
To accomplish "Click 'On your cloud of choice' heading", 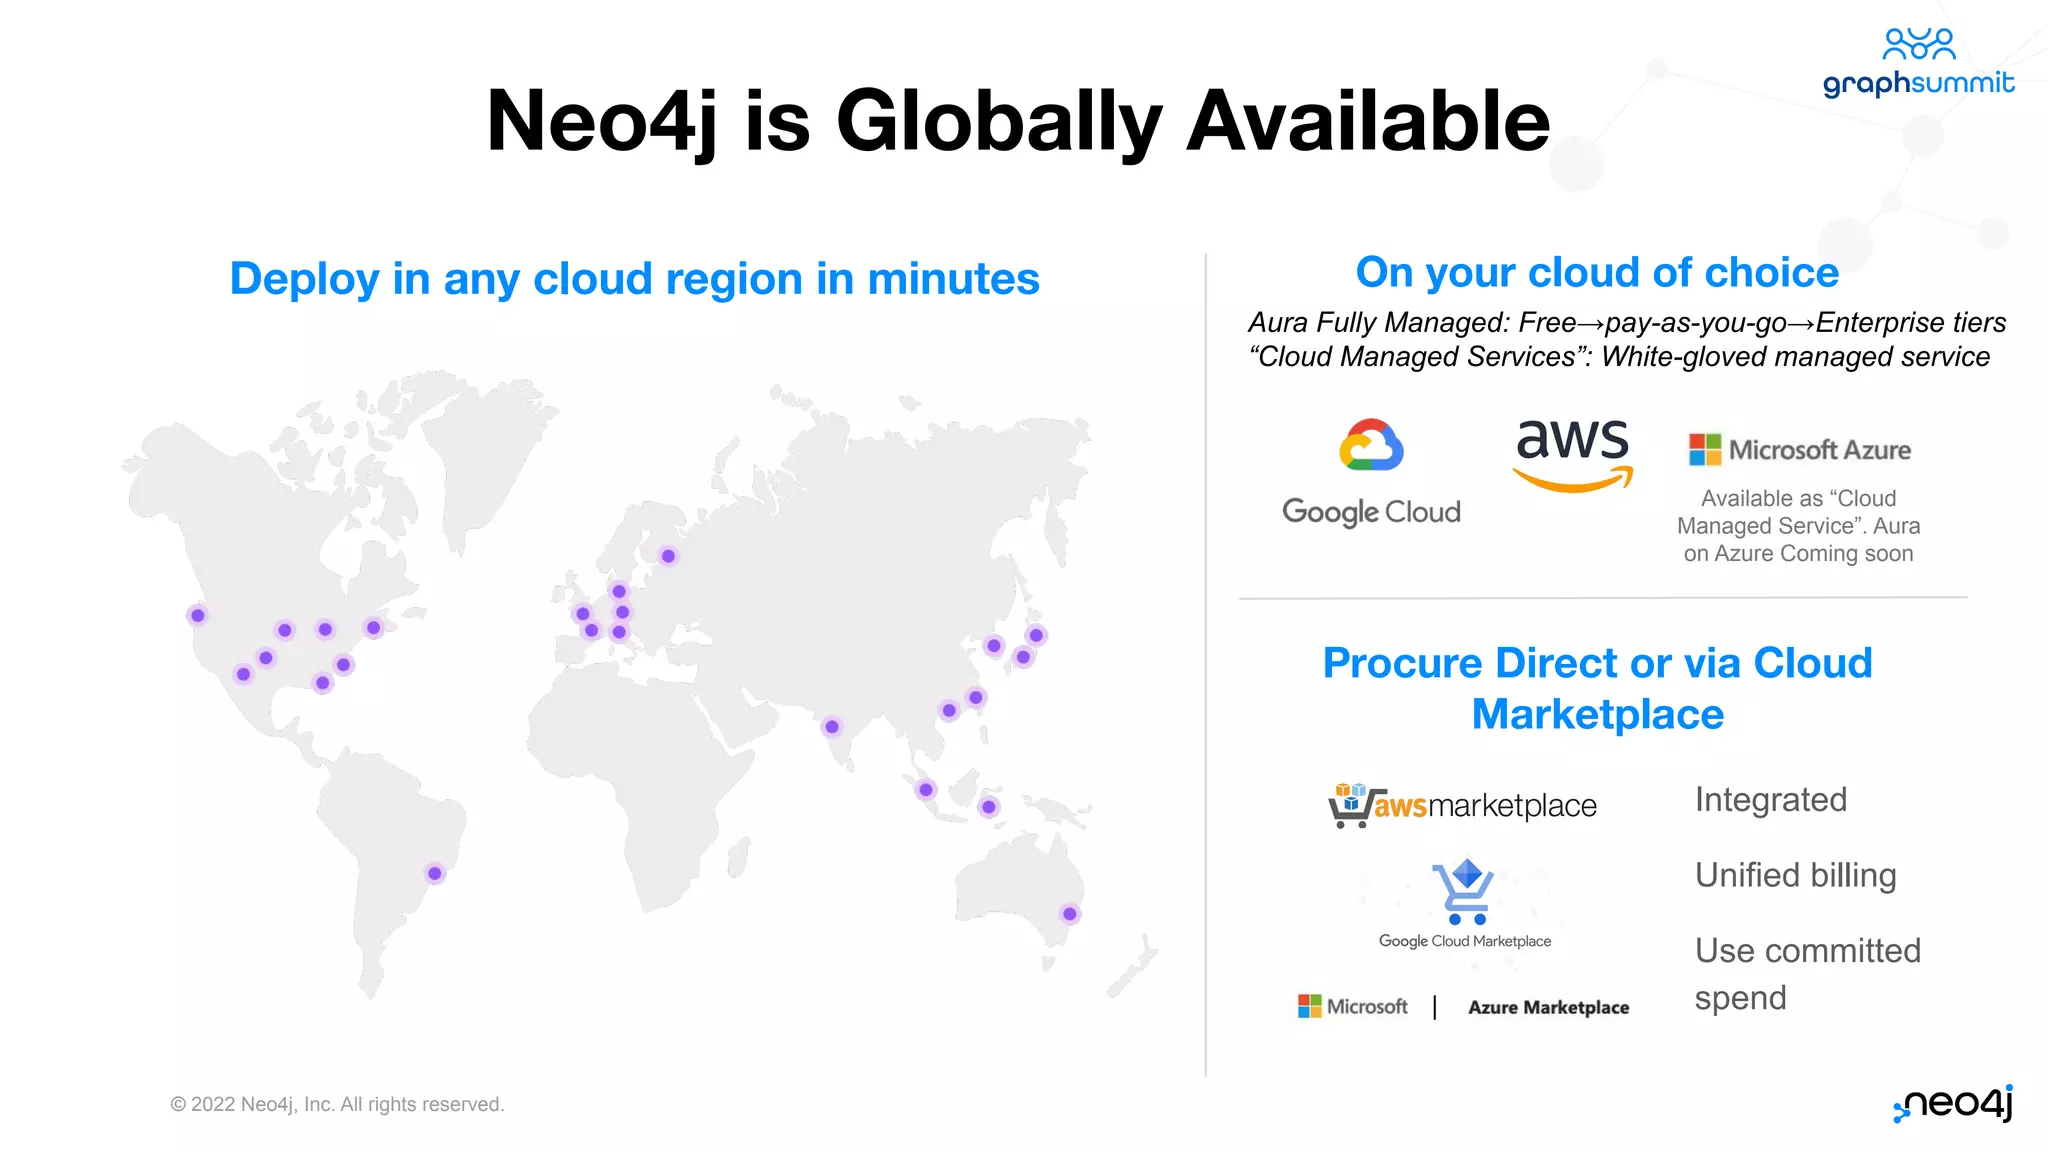I will pyautogui.click(x=1597, y=273).
